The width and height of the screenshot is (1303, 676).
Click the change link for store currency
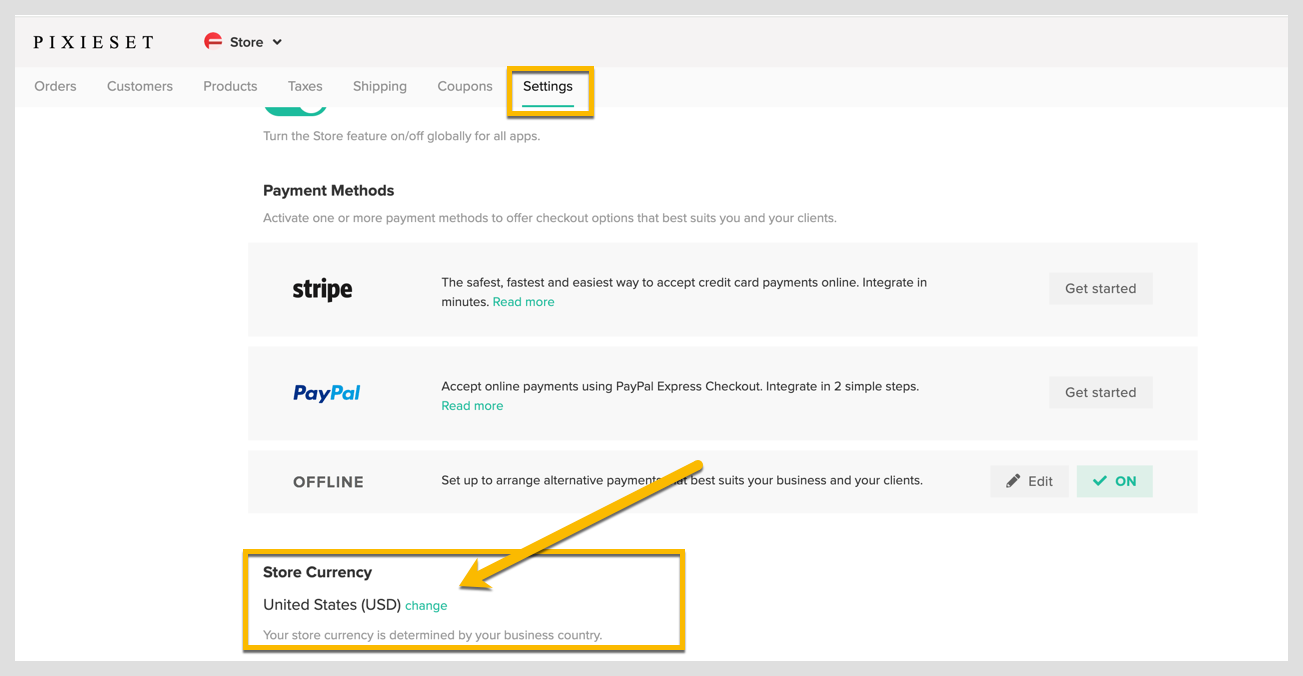426,606
